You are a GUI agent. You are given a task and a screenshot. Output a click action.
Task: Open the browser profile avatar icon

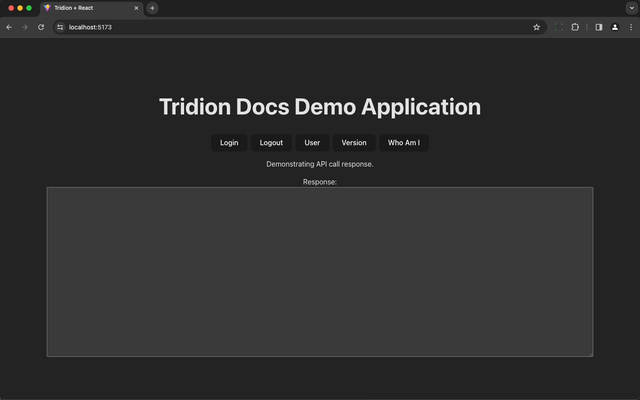click(x=615, y=27)
